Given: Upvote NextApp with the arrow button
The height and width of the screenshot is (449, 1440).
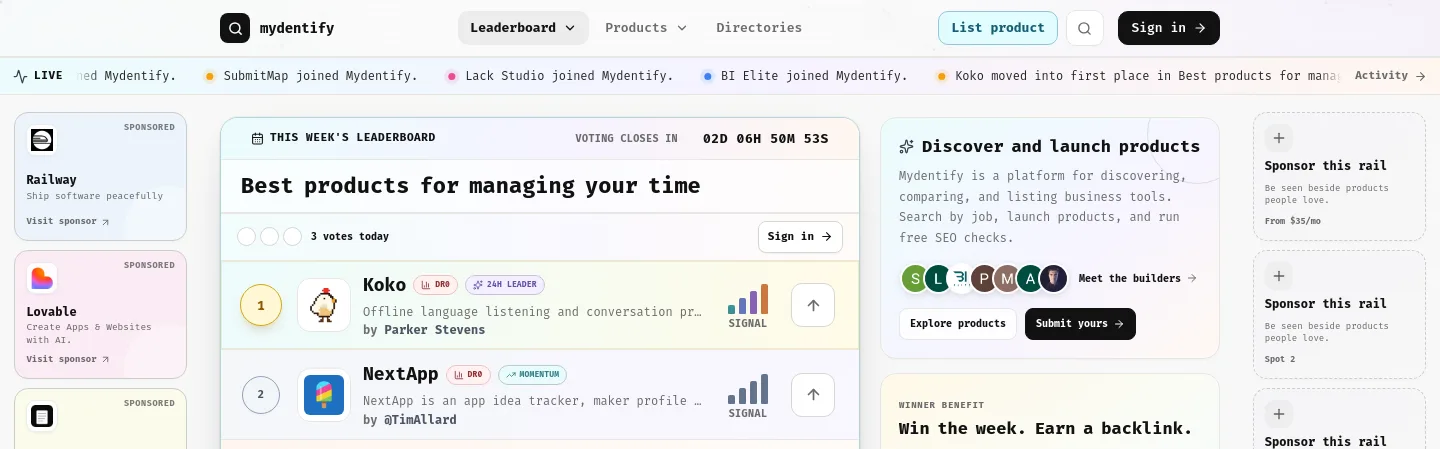Looking at the screenshot, I should (x=813, y=395).
